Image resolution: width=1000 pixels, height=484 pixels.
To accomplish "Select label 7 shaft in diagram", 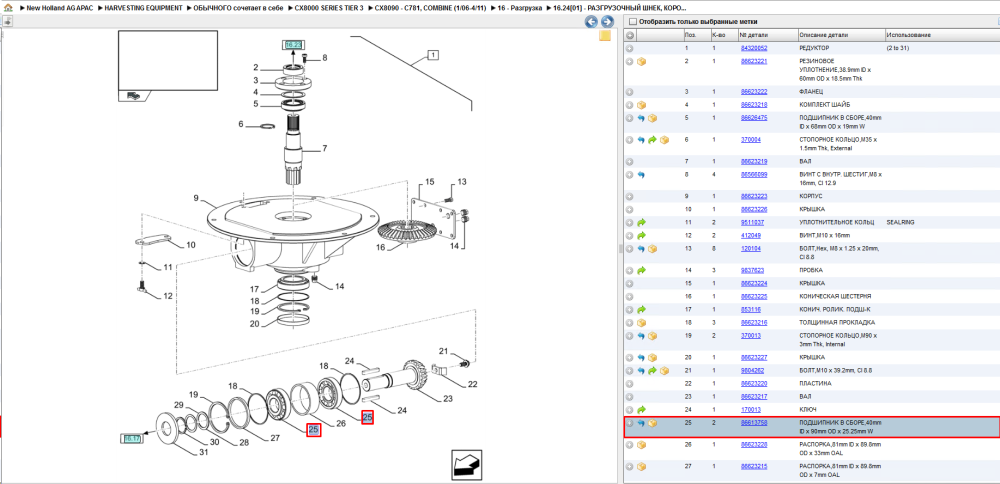I will pos(325,149).
